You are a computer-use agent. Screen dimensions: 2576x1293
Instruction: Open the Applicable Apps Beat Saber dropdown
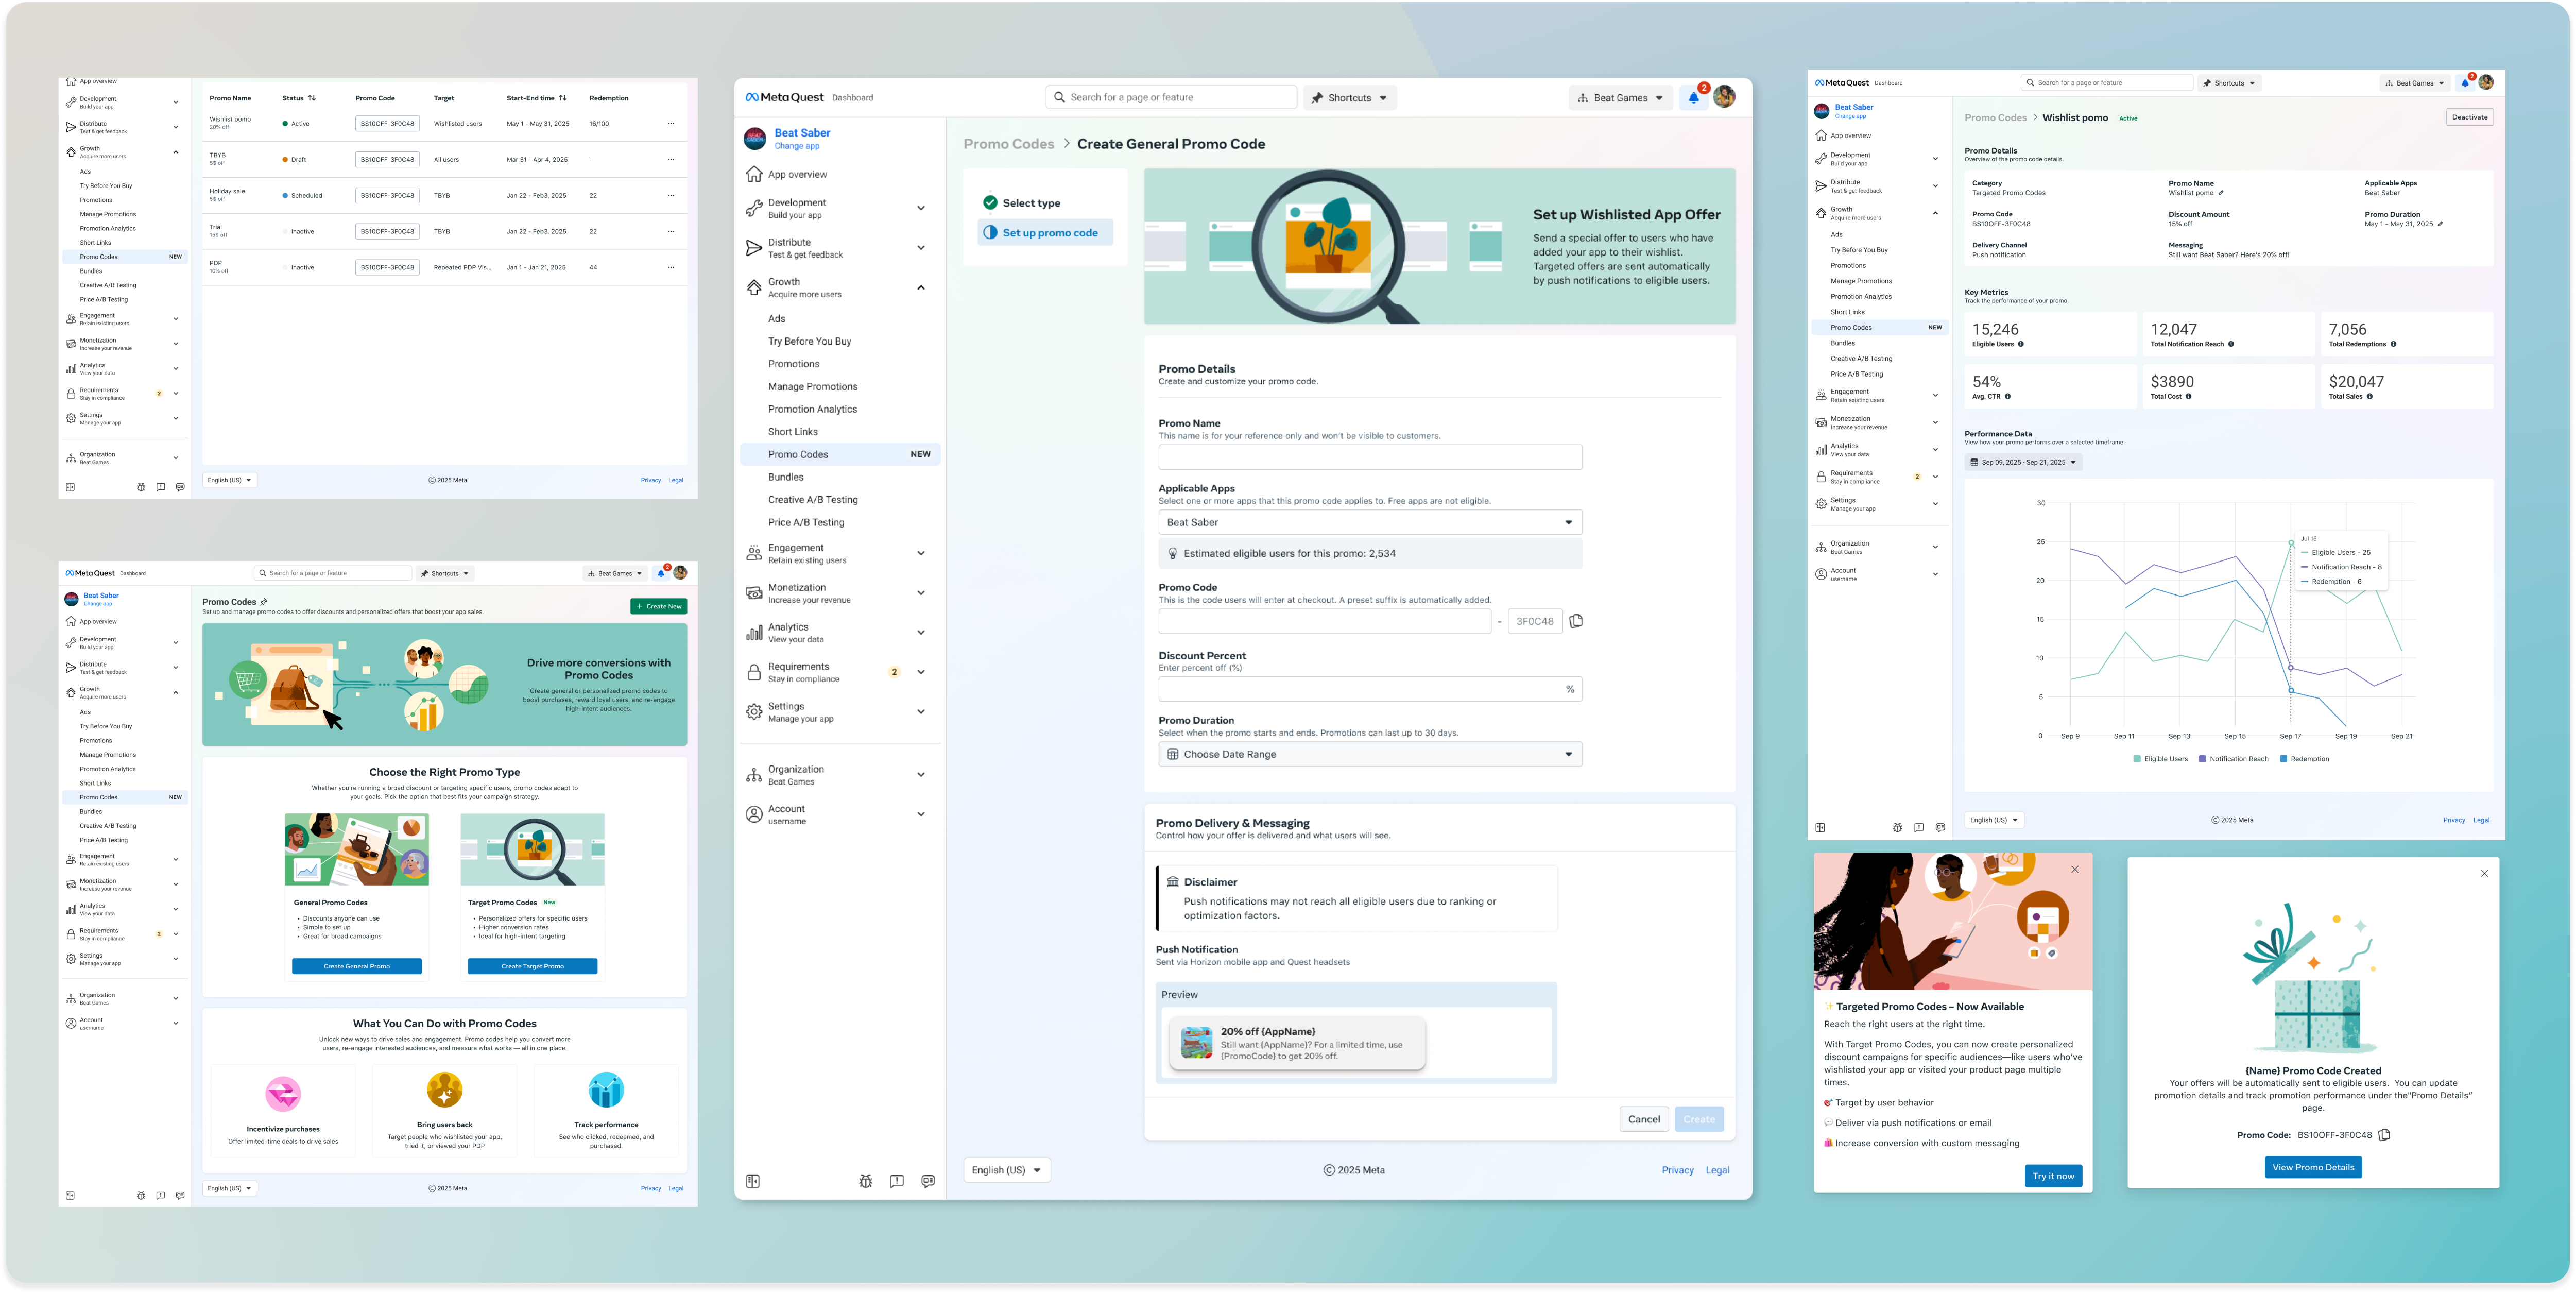pos(1369,522)
